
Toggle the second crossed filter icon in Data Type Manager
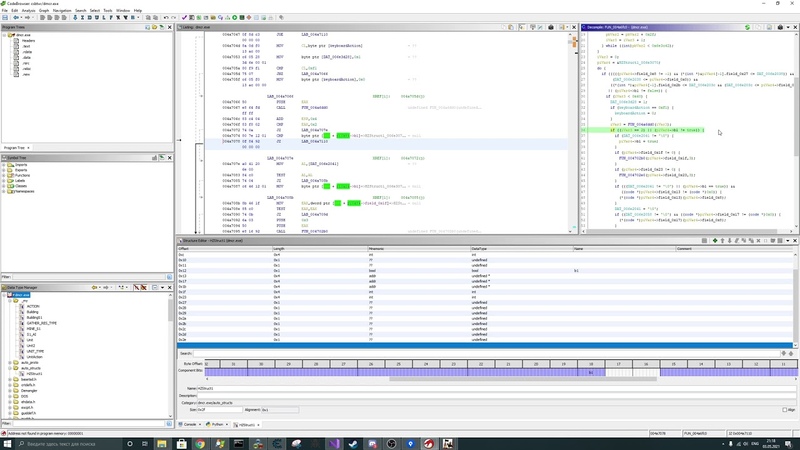[144, 287]
